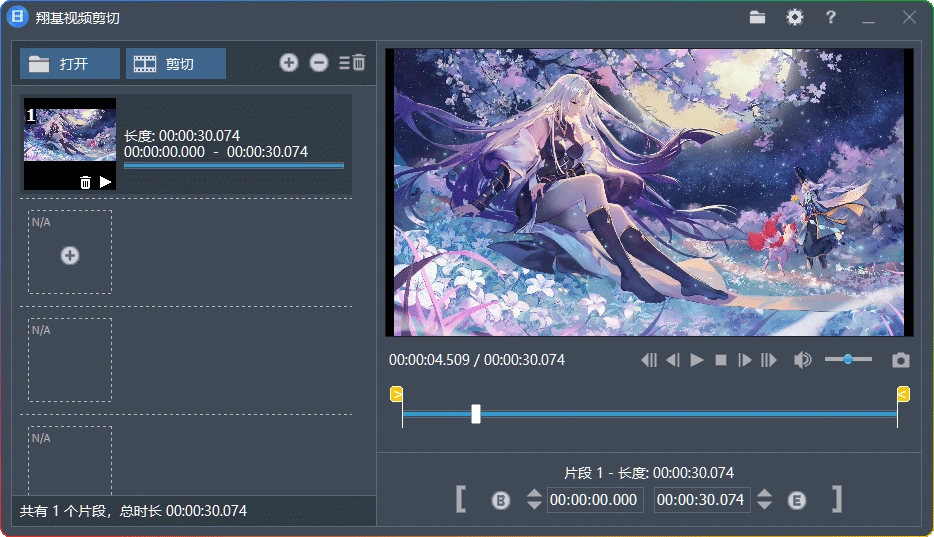934x537 pixels.
Task: Click the plus icon in the empty N/A slot
Action: click(x=70, y=255)
